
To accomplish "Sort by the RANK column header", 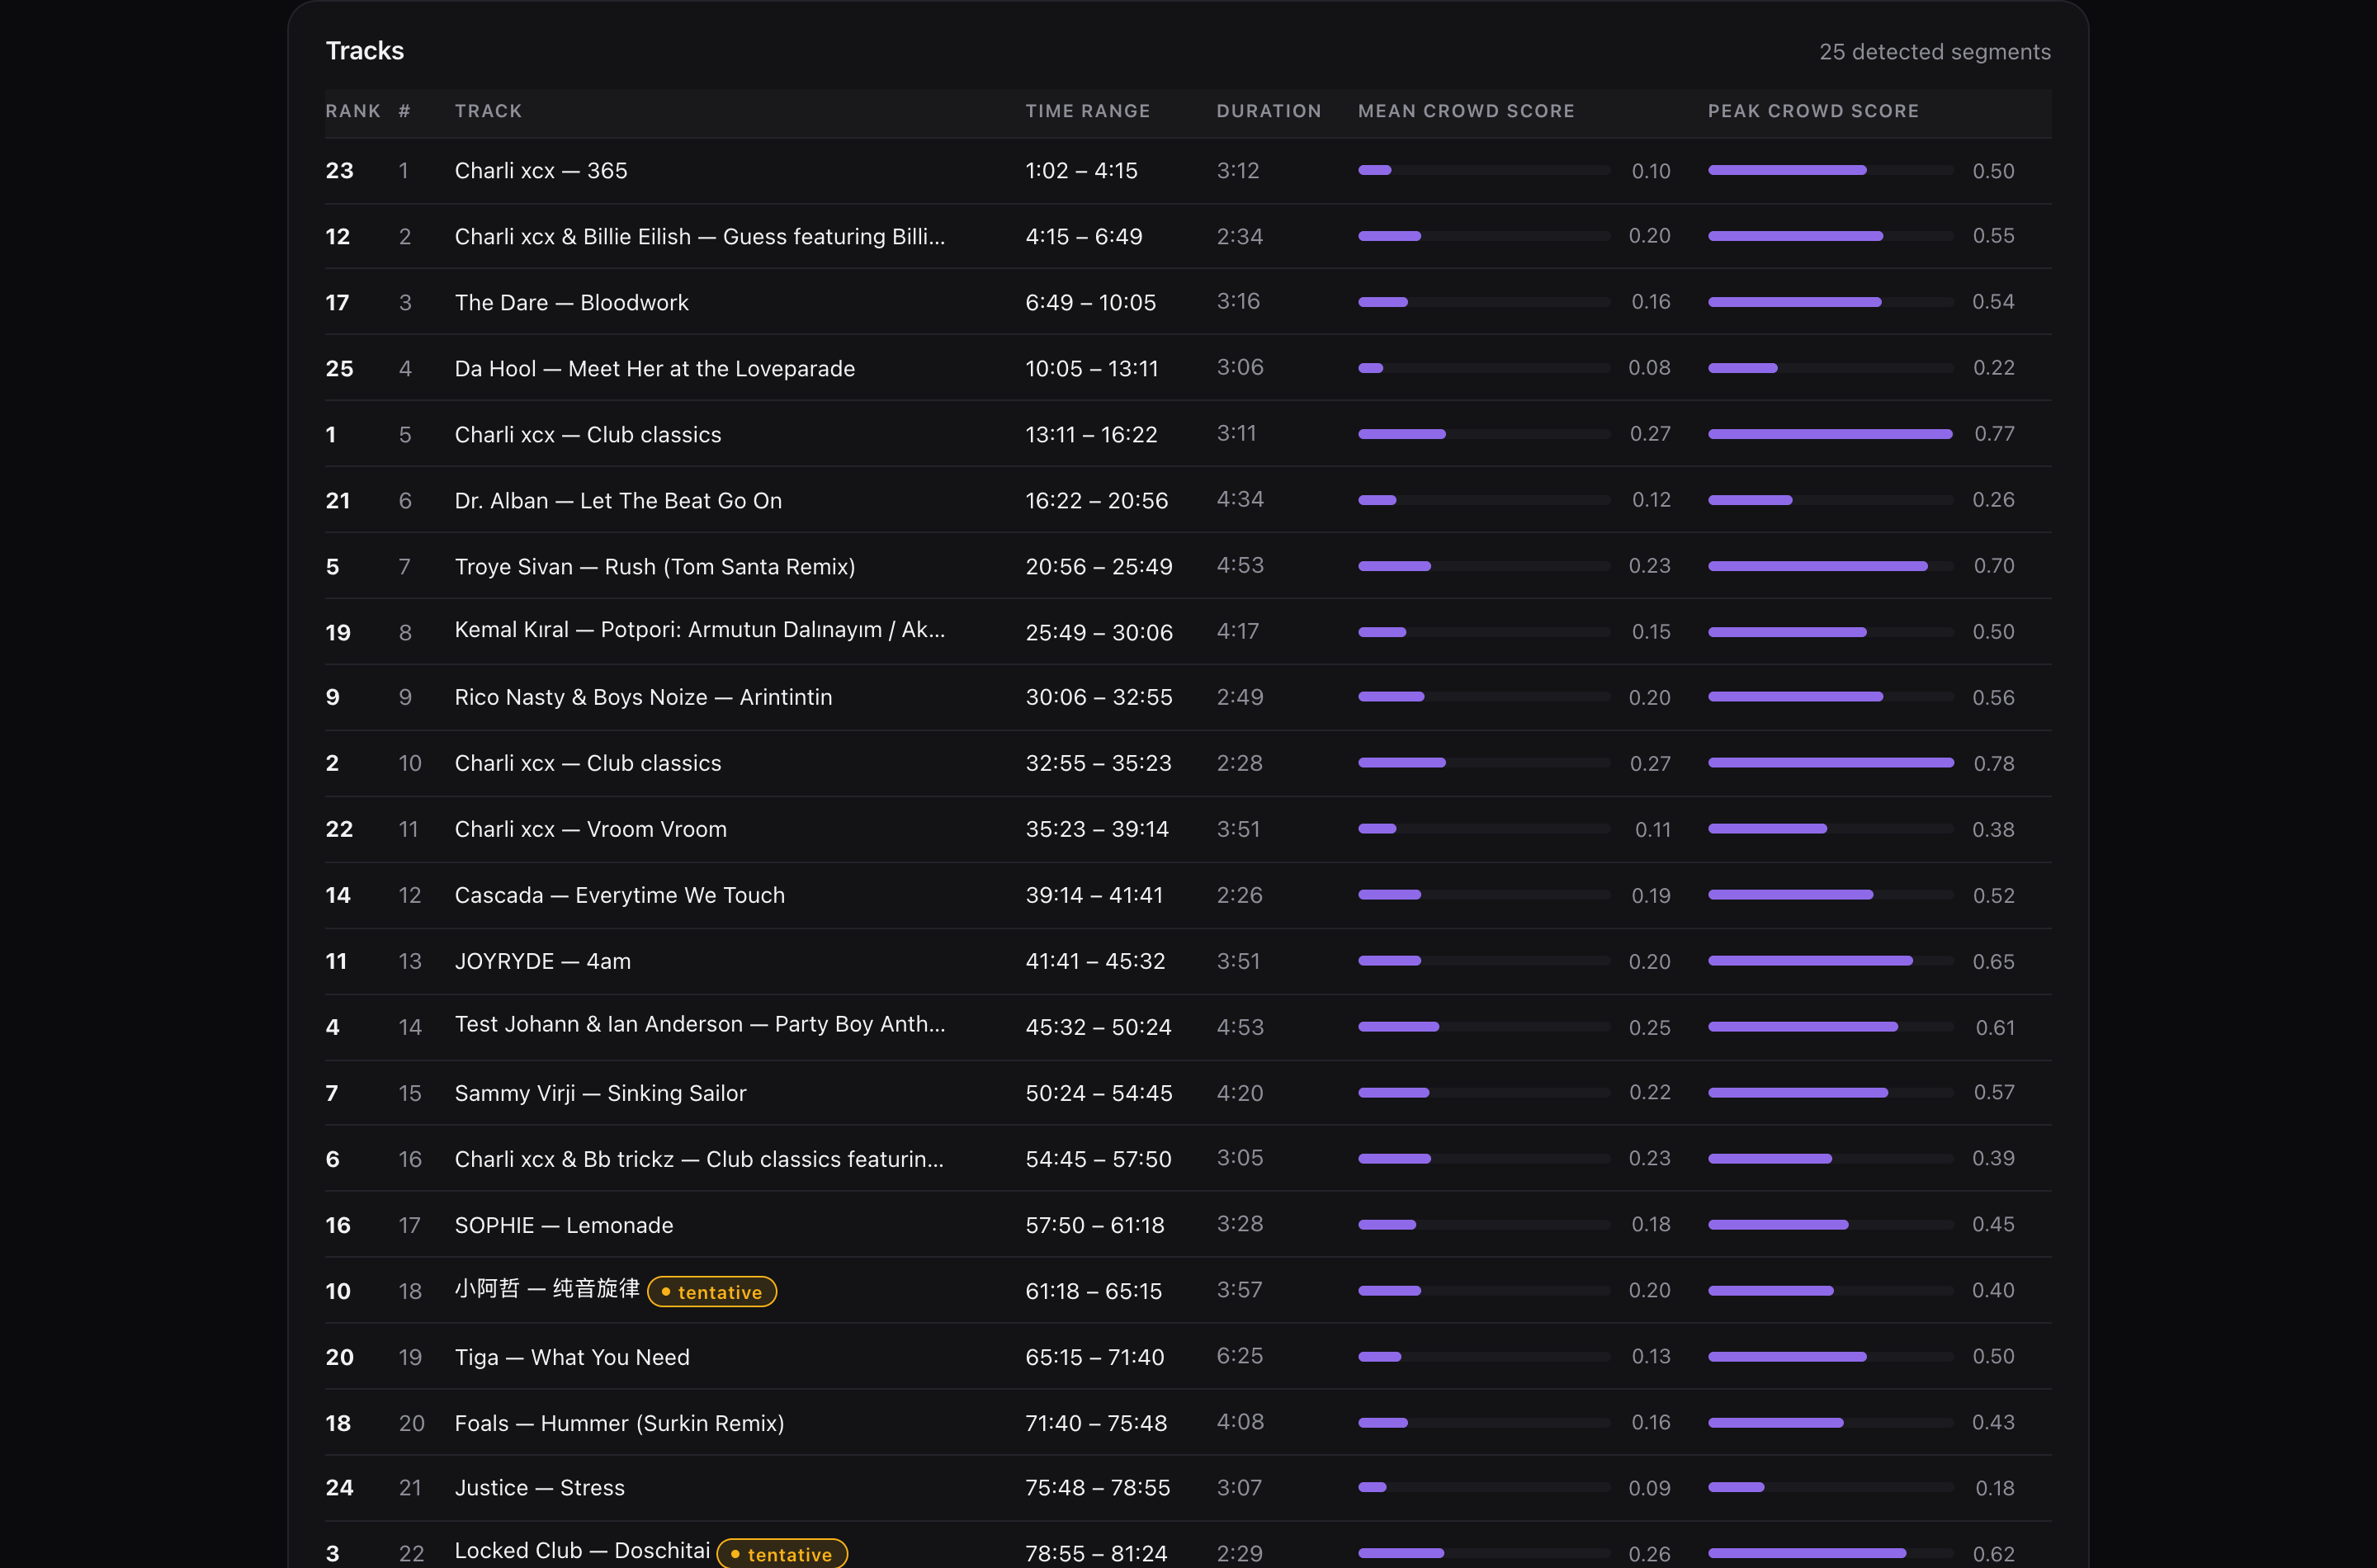I will point(353,111).
